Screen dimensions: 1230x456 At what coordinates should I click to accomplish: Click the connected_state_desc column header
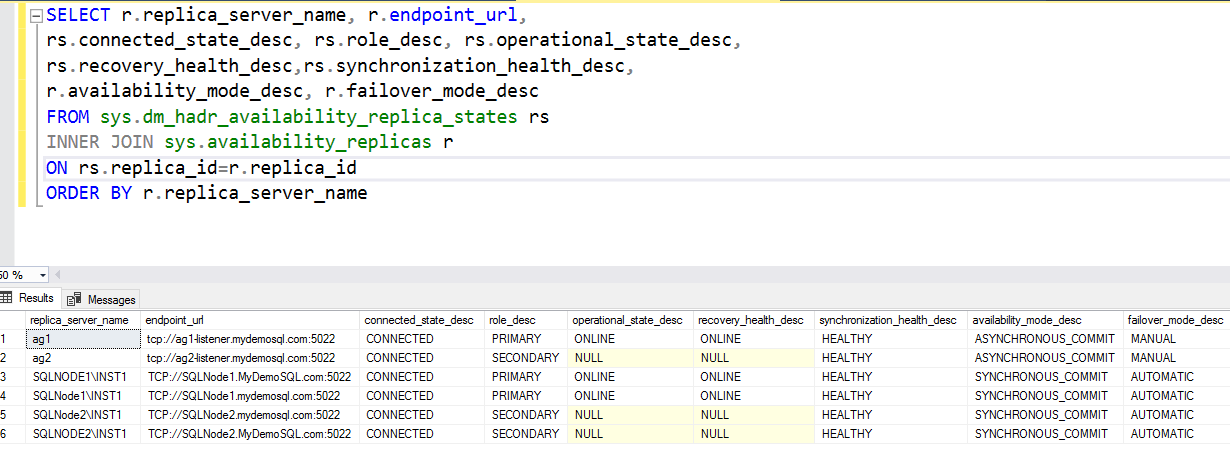click(420, 320)
